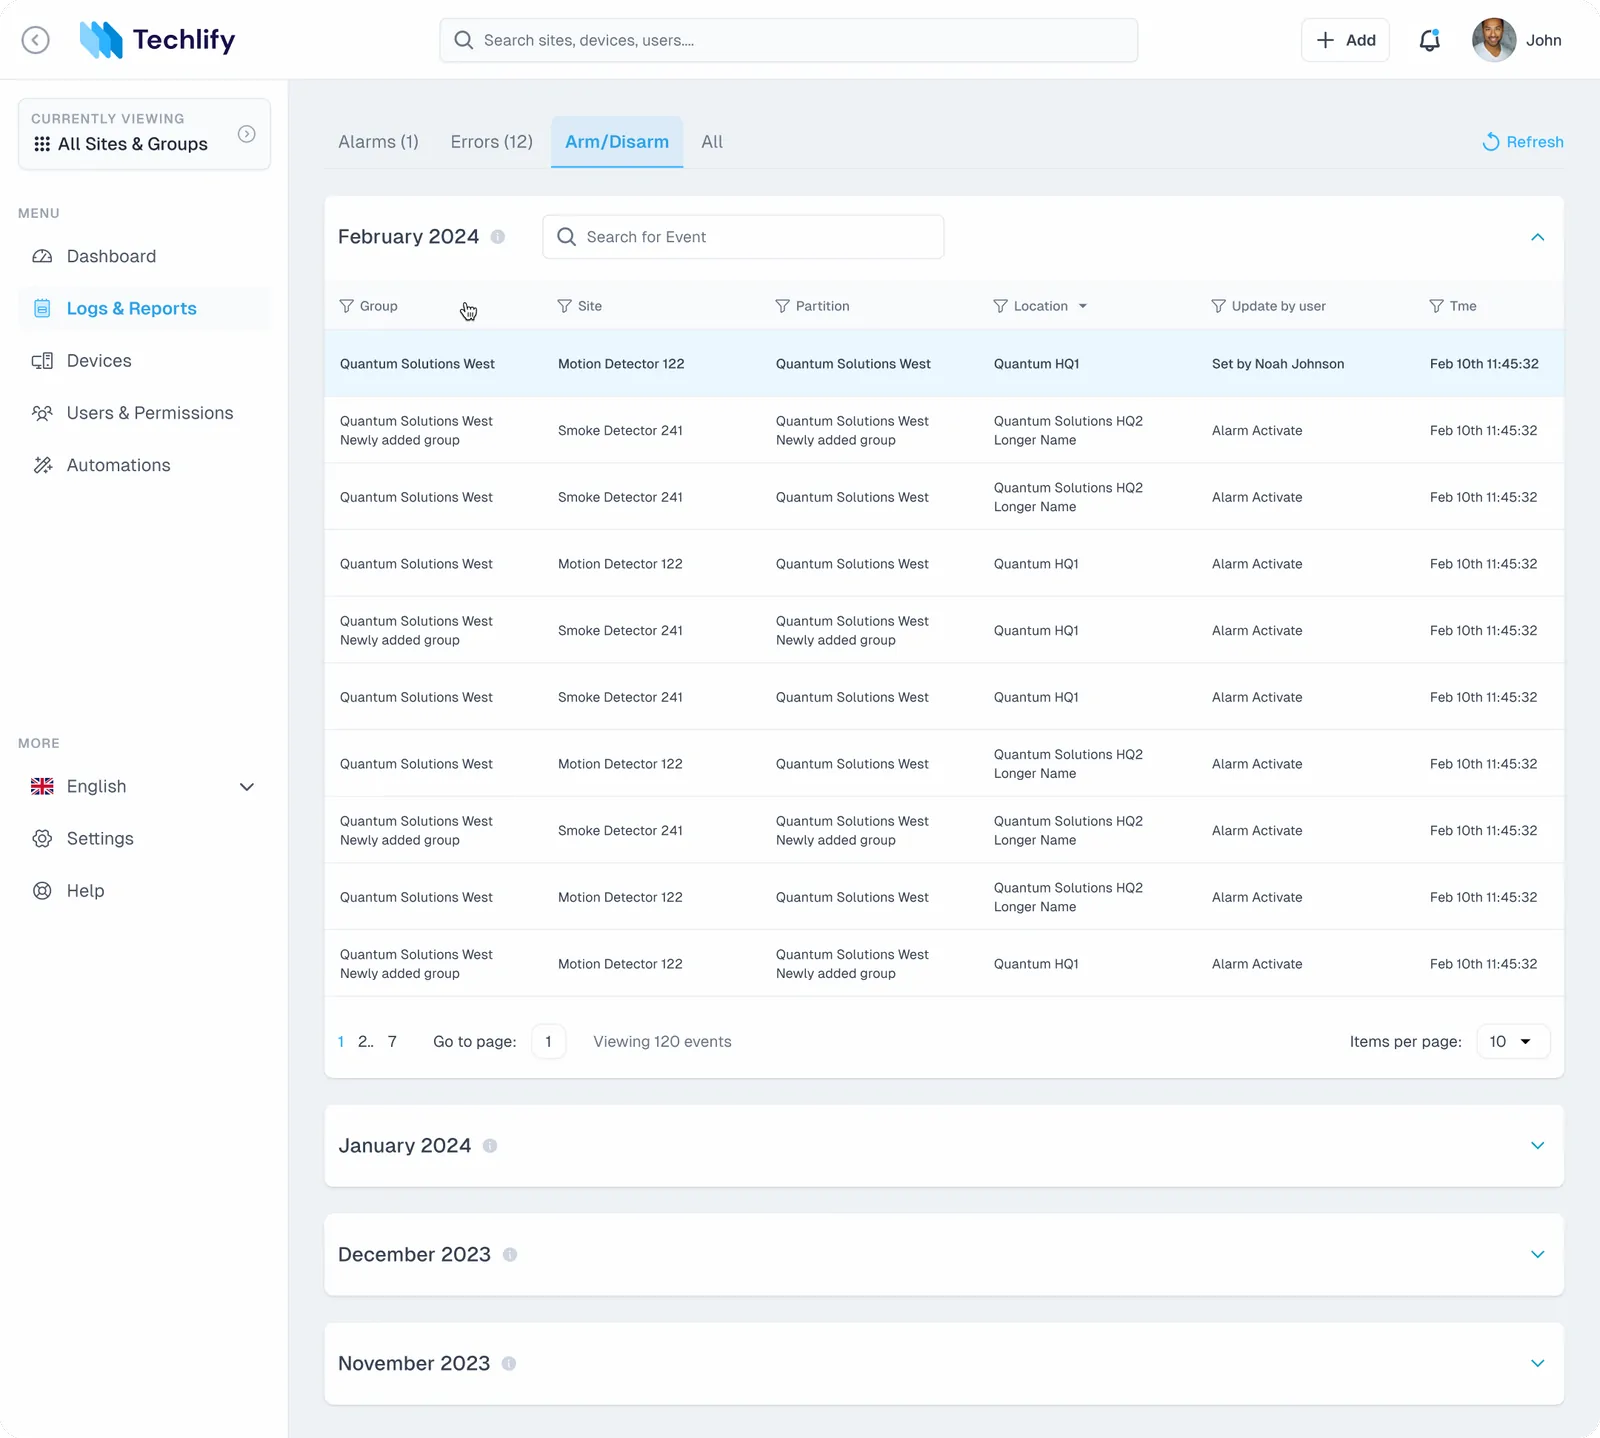Filter by the Group column funnel icon
This screenshot has width=1600, height=1438.
click(347, 306)
